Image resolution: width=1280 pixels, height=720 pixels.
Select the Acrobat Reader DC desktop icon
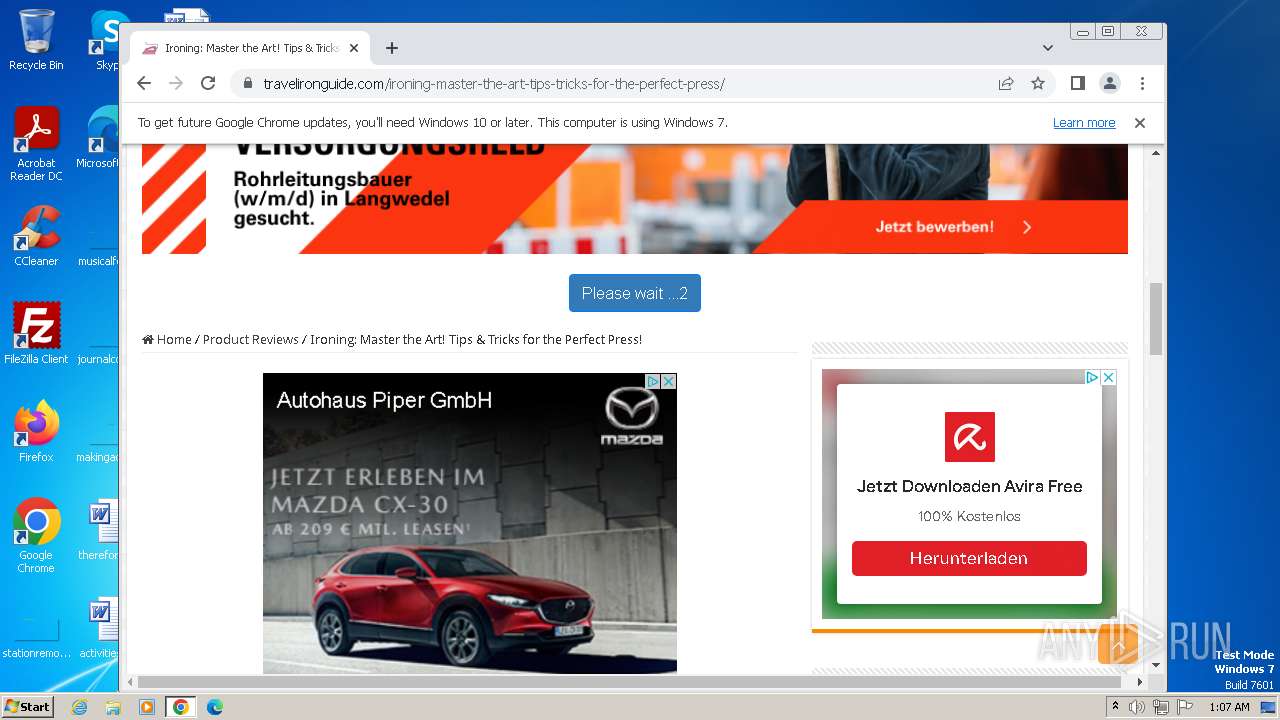[x=36, y=144]
